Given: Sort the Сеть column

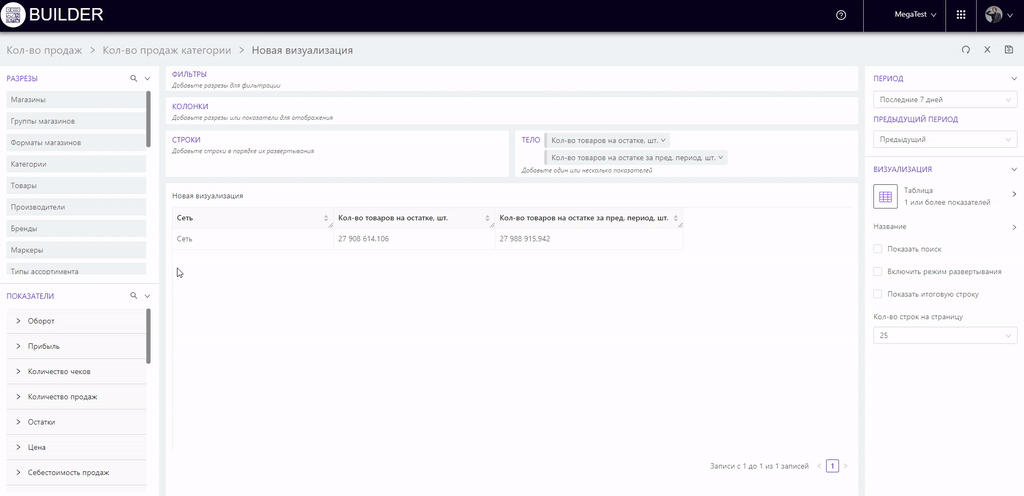Looking at the screenshot, I should [x=328, y=217].
